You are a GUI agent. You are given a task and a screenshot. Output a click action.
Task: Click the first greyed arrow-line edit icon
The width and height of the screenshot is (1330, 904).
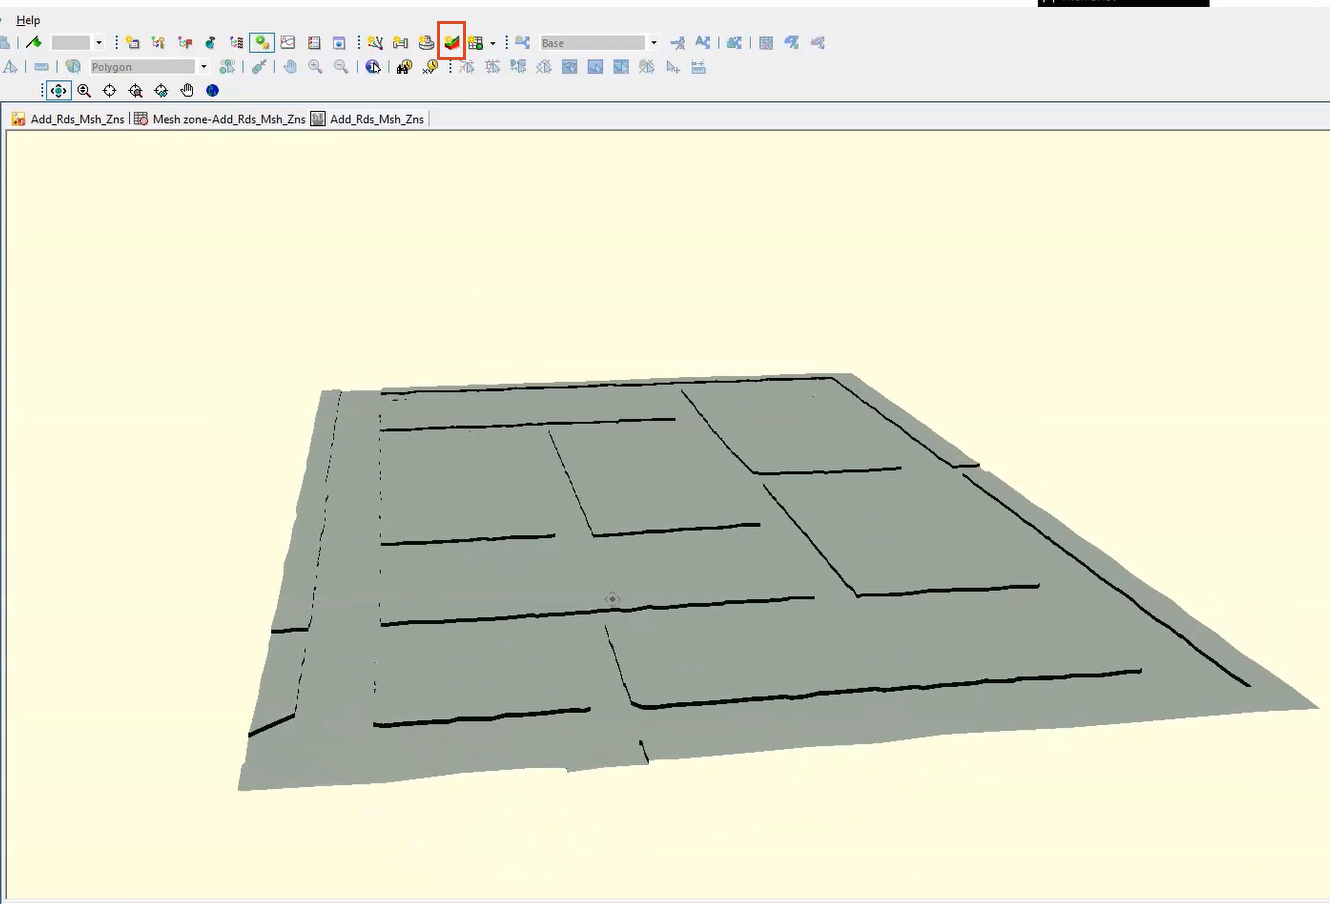click(467, 66)
